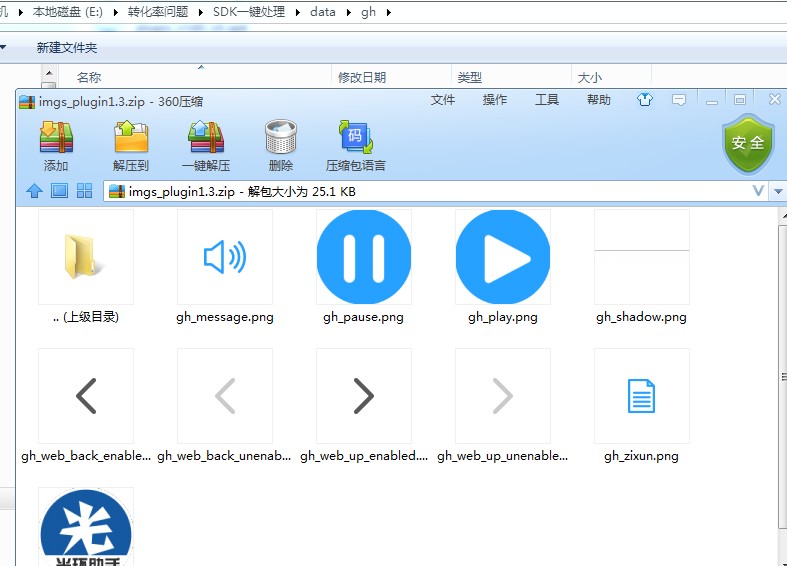787x566 pixels.
Task: Open the 工具 menu in 360压缩
Action: point(547,100)
